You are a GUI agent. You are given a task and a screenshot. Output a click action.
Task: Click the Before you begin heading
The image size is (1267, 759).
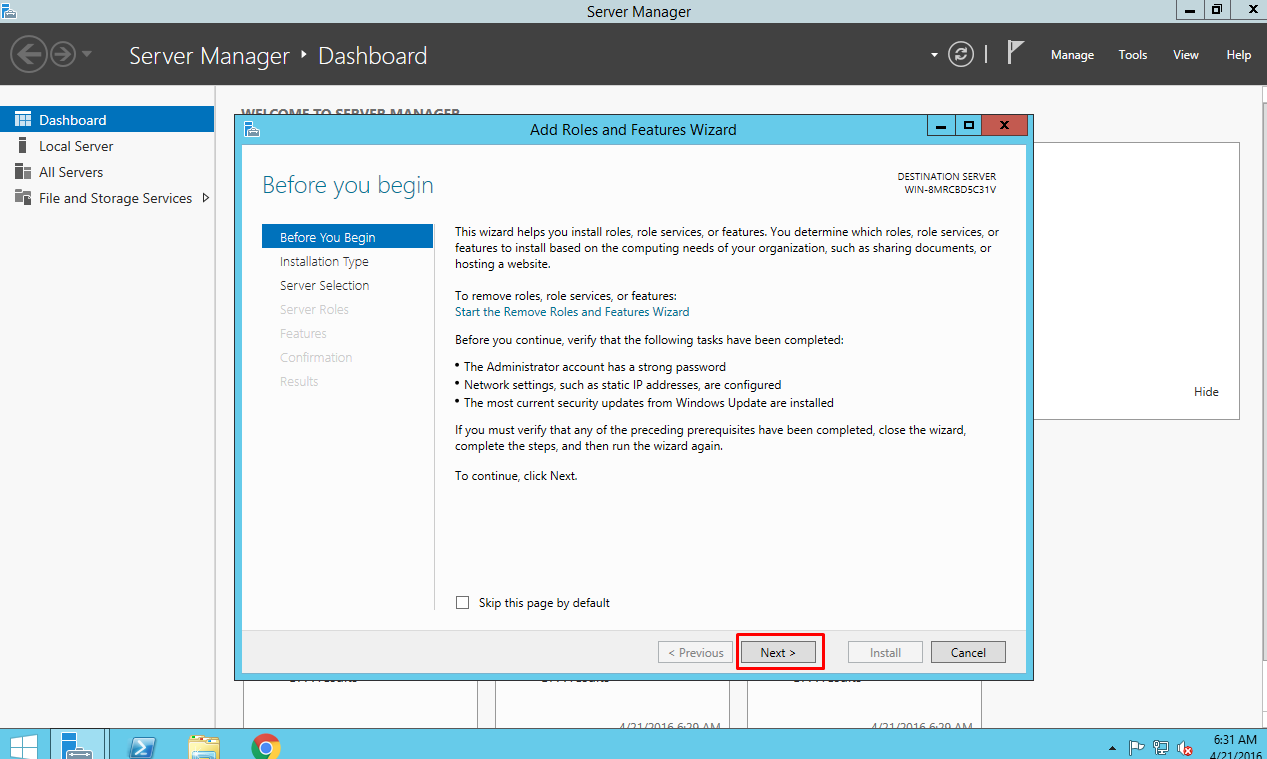coord(348,185)
